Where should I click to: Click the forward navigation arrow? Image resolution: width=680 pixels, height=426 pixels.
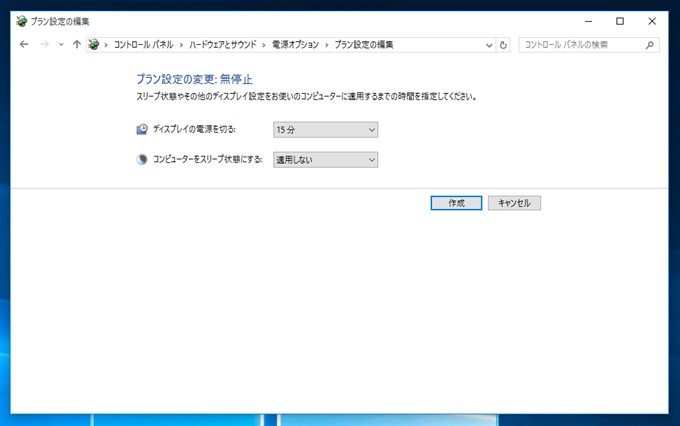pos(44,44)
